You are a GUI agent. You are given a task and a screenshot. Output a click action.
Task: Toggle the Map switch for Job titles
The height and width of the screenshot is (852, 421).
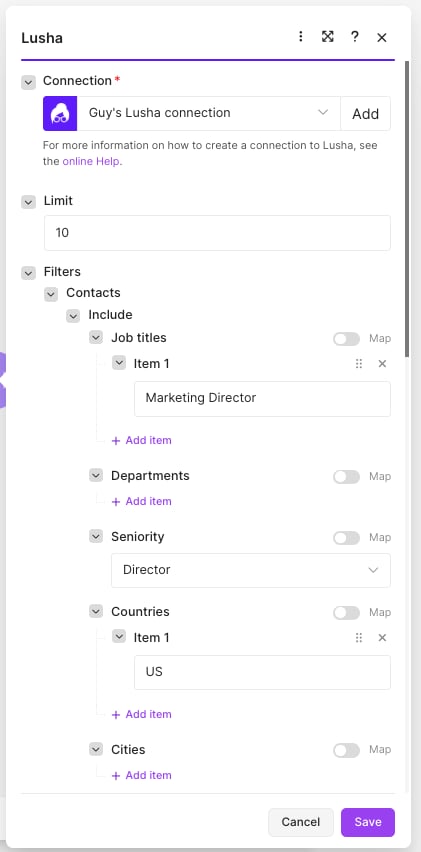click(347, 339)
